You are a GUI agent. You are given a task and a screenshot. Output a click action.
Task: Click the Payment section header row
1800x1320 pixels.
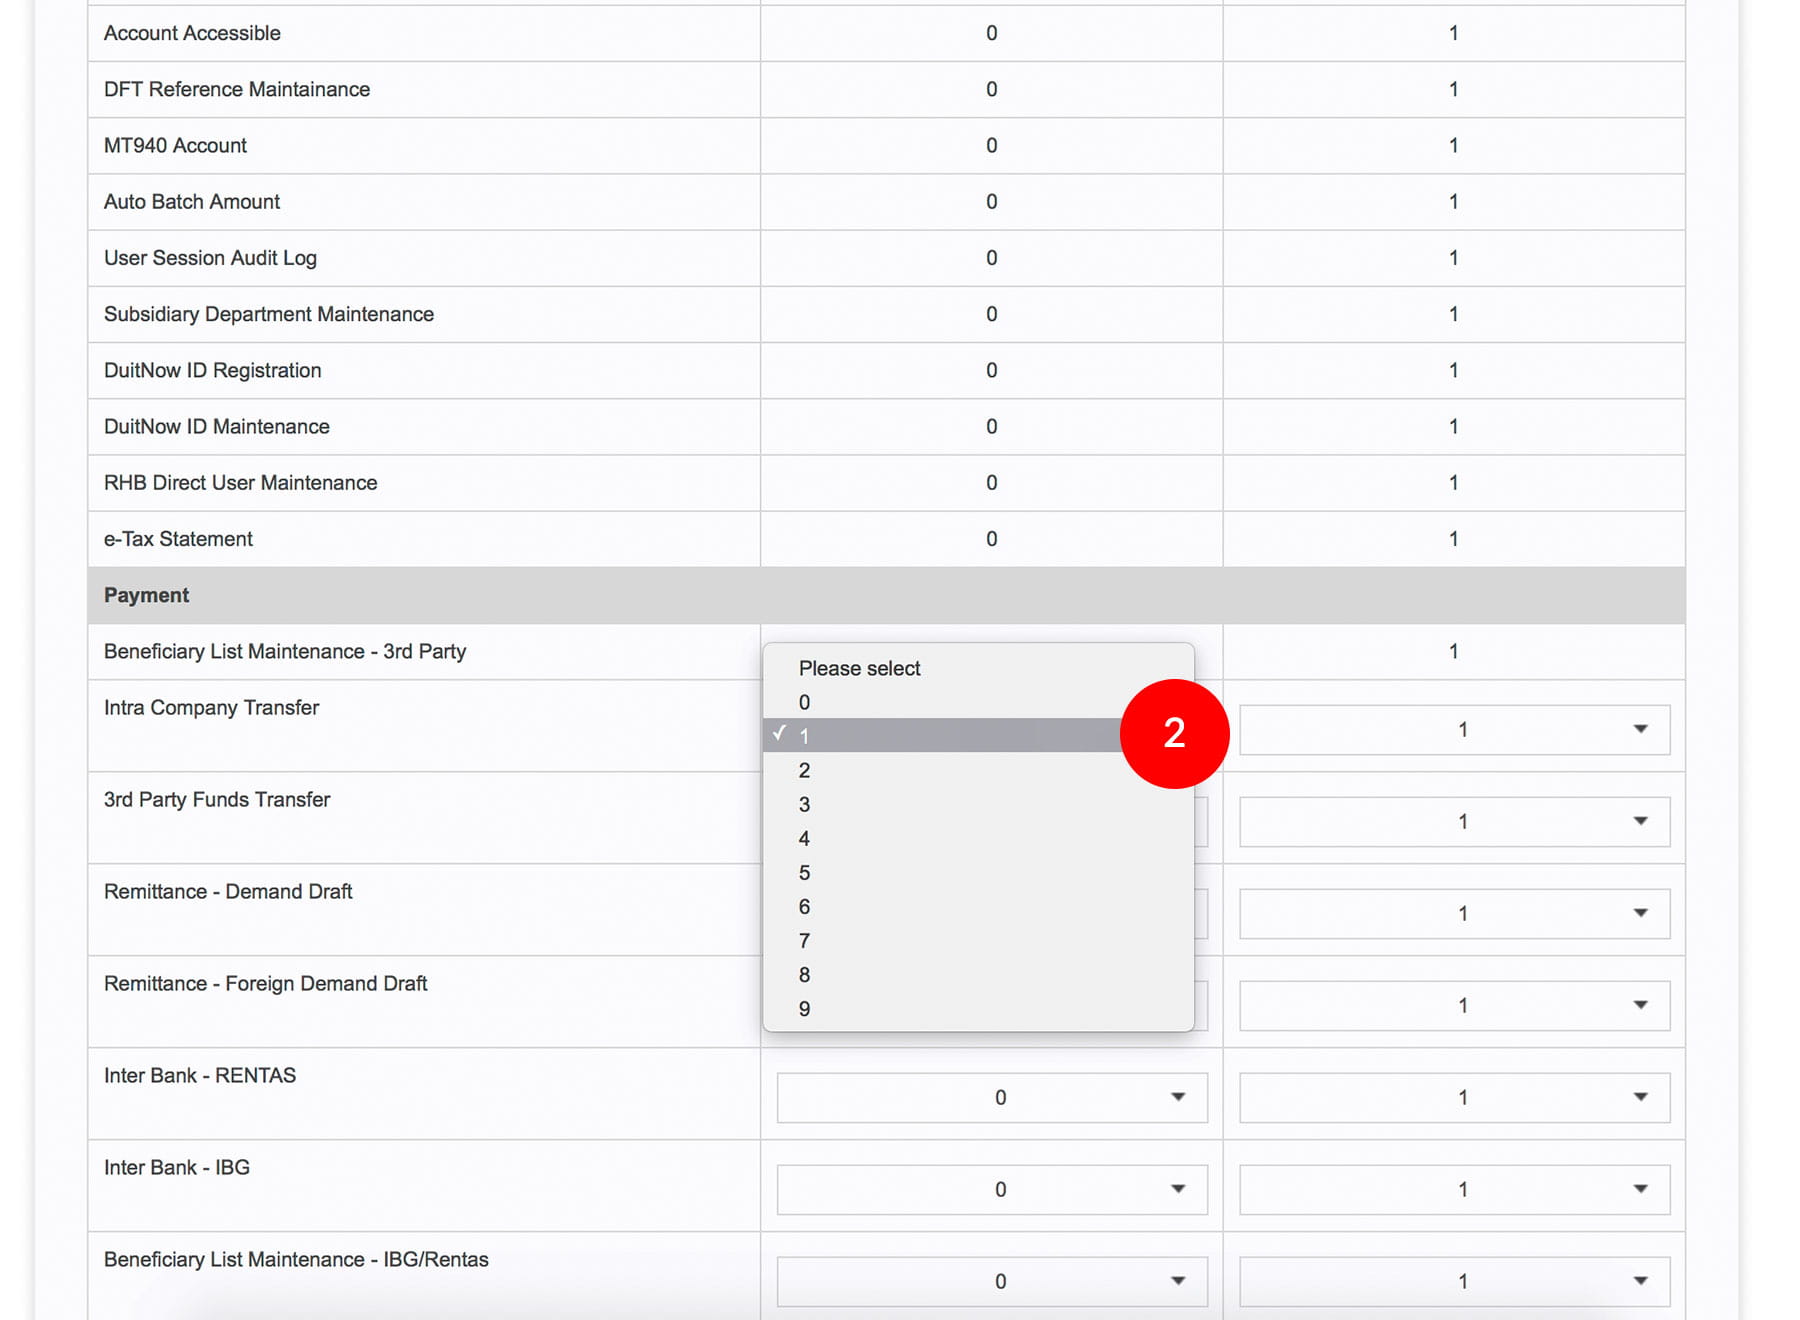pos(886,596)
